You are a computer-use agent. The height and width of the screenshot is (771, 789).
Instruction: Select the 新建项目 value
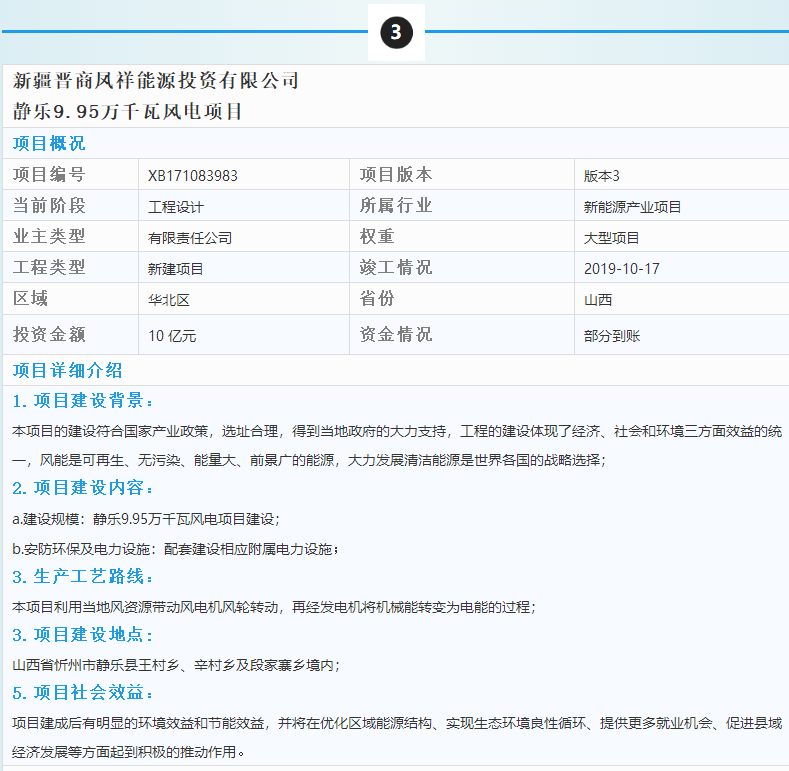click(175, 269)
